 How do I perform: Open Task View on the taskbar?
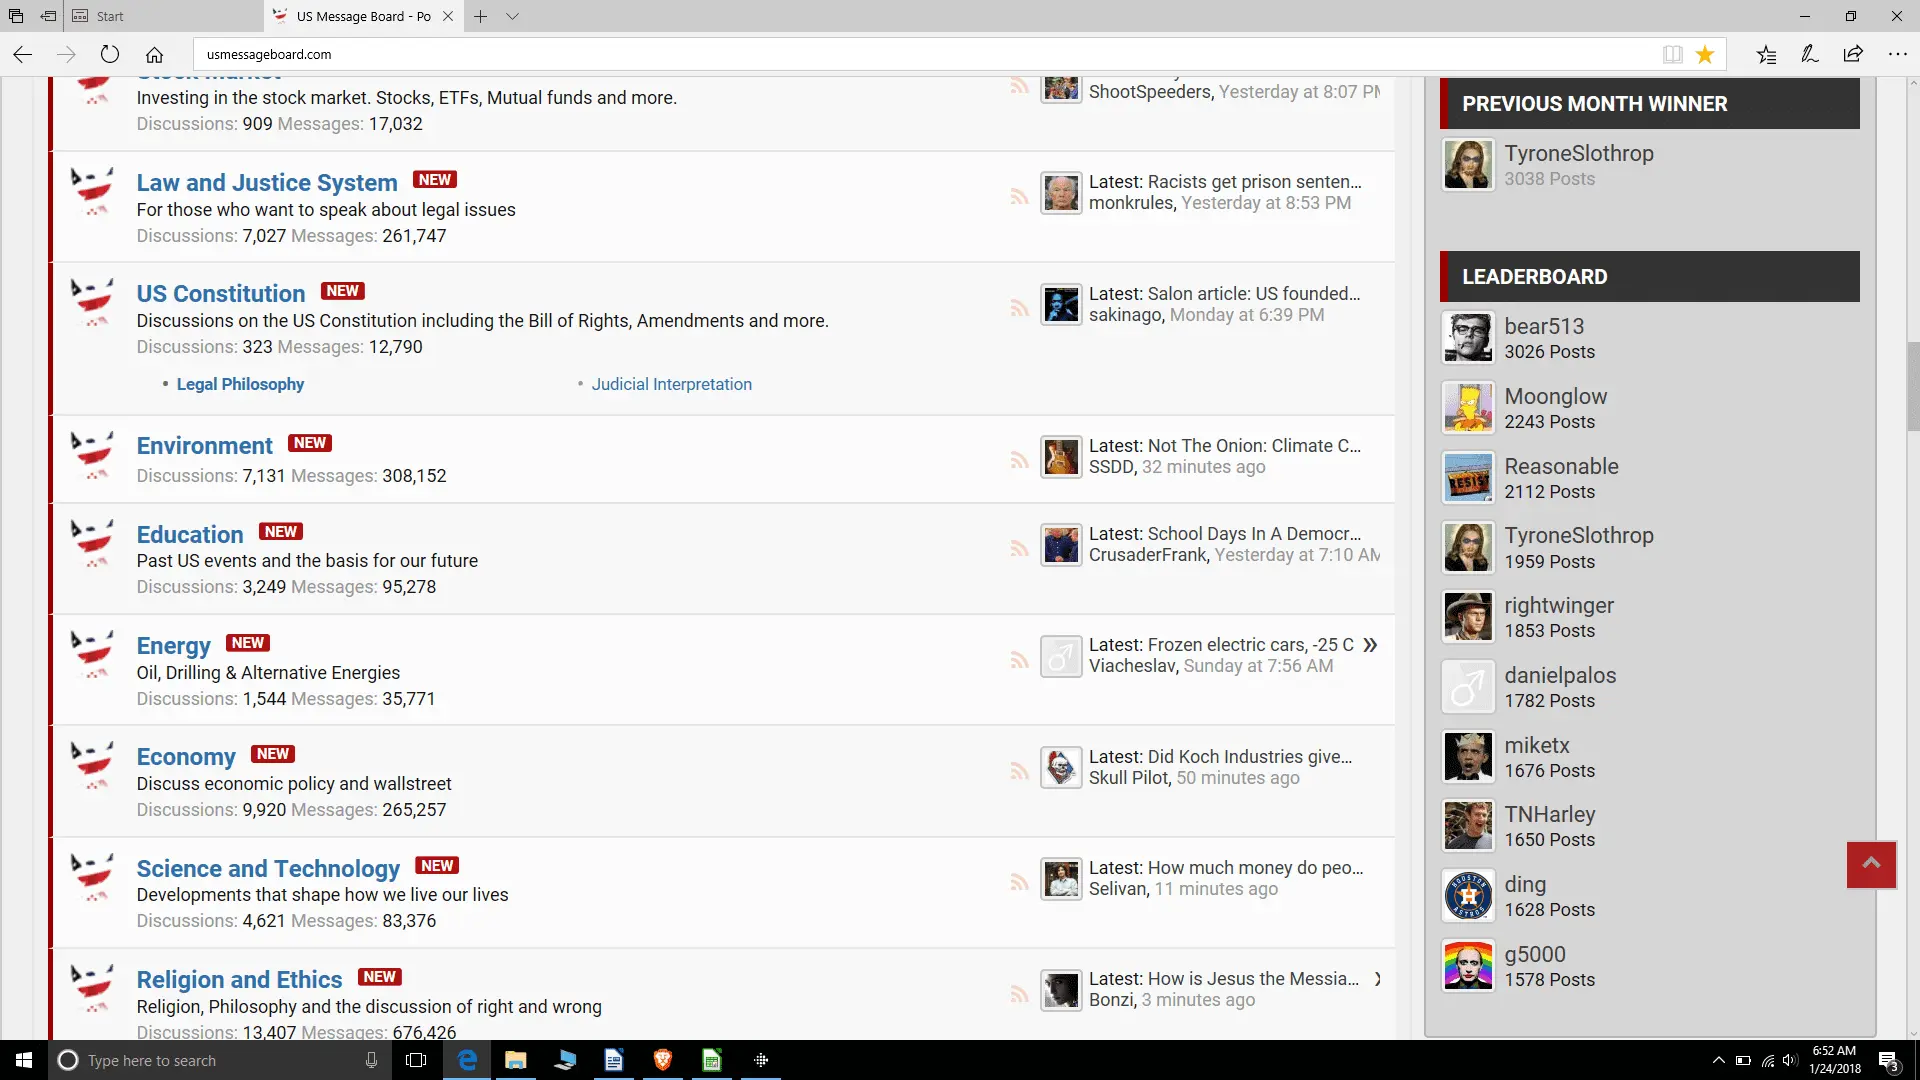coord(416,1060)
